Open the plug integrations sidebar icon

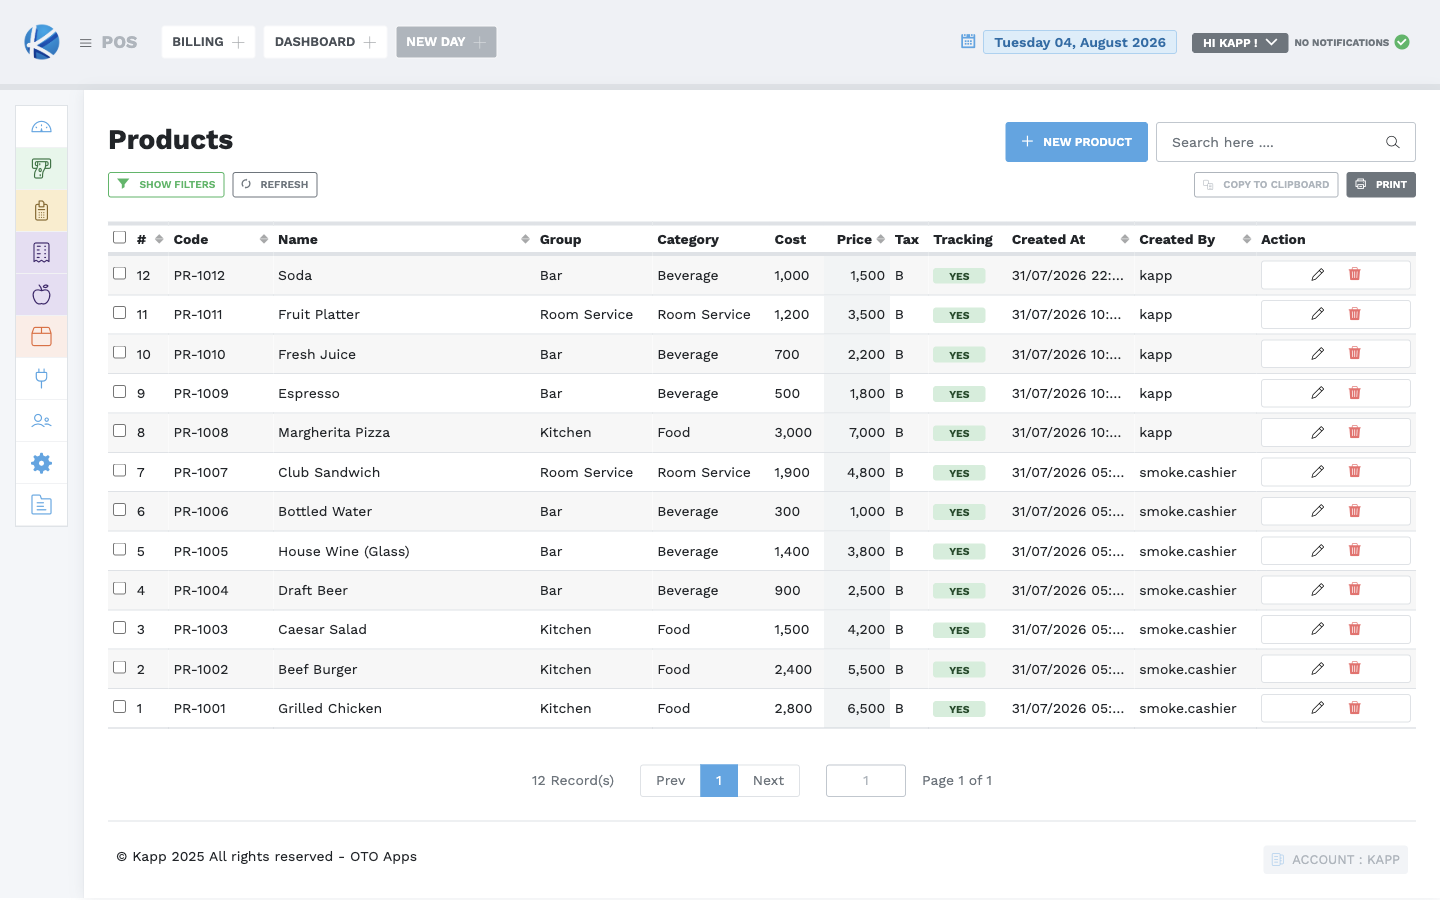coord(41,379)
